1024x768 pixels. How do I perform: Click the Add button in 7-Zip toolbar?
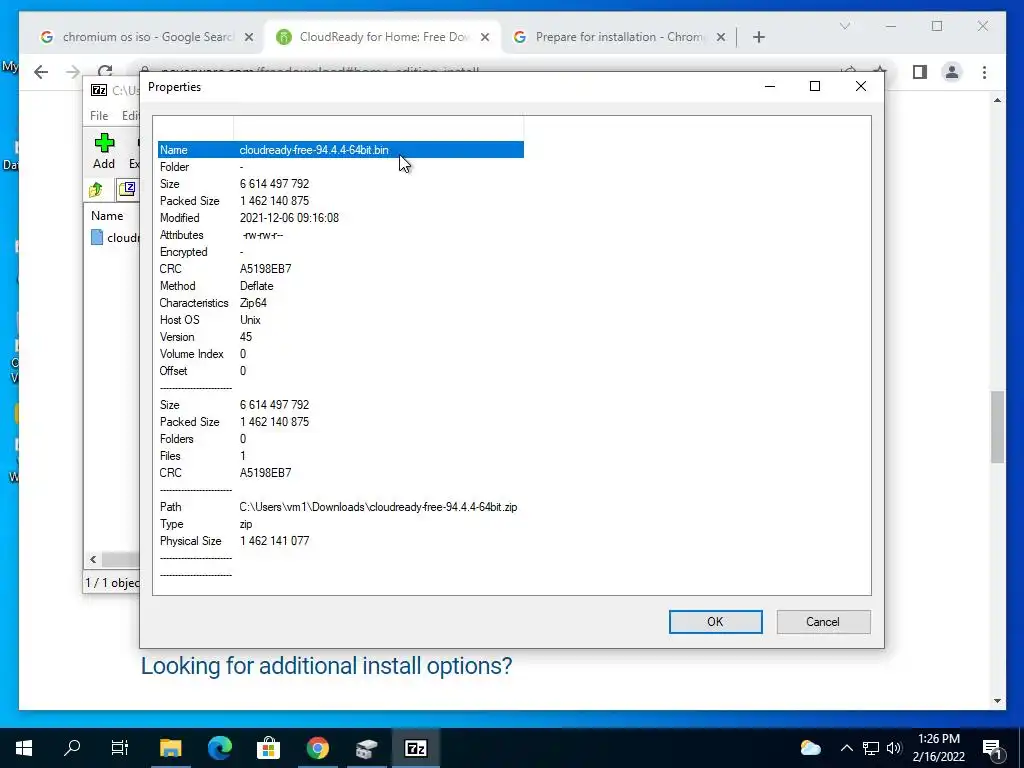click(x=104, y=152)
